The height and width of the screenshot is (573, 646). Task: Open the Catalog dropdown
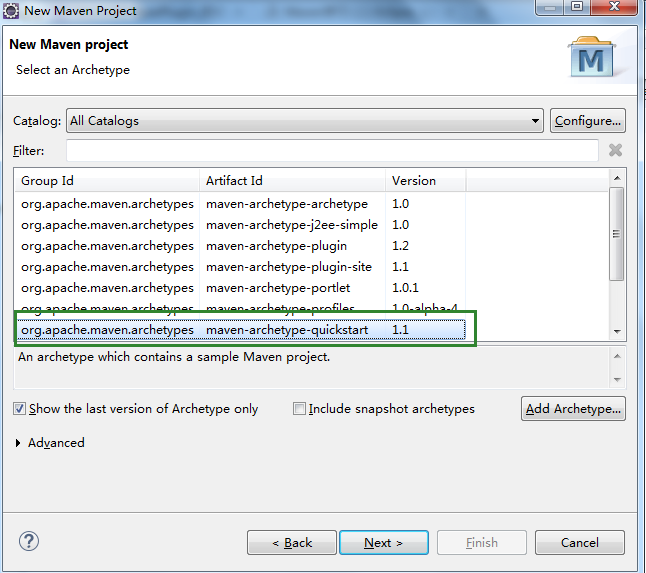[x=305, y=121]
